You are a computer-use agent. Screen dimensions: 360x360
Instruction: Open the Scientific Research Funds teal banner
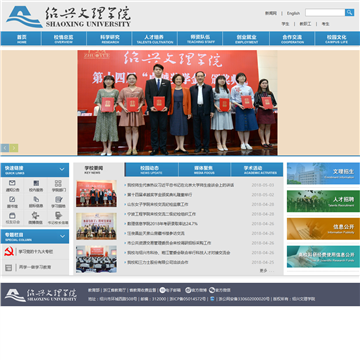point(323,257)
